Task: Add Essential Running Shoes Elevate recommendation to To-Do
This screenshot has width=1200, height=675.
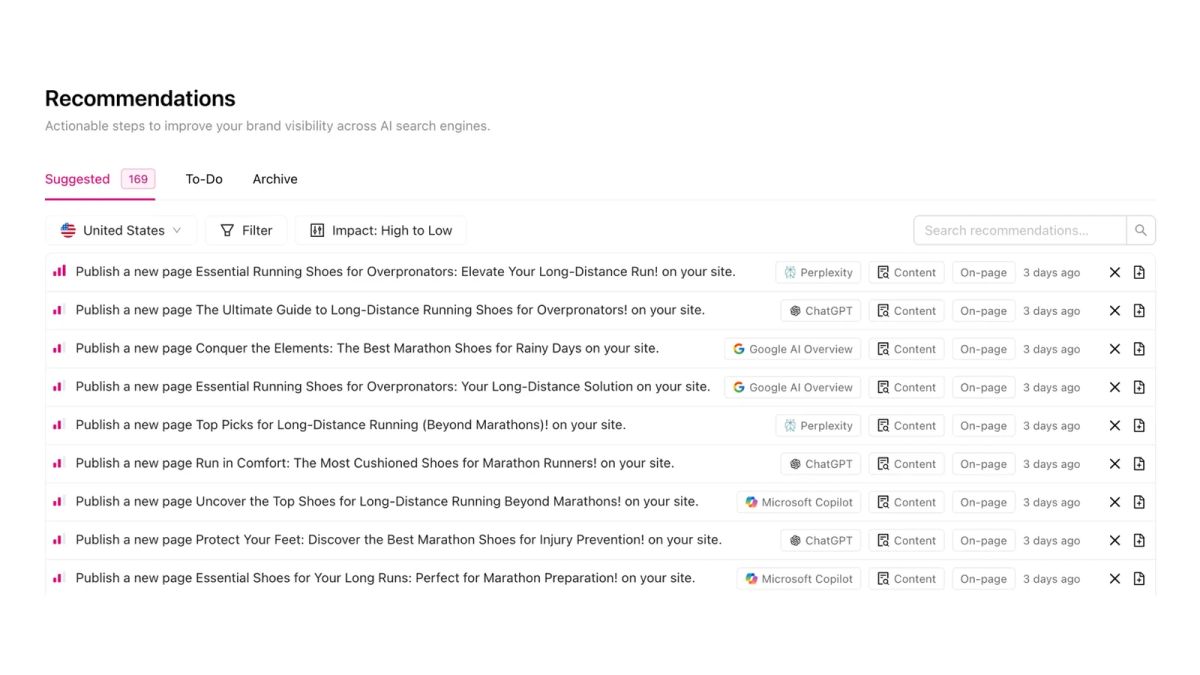Action: [x=1139, y=272]
